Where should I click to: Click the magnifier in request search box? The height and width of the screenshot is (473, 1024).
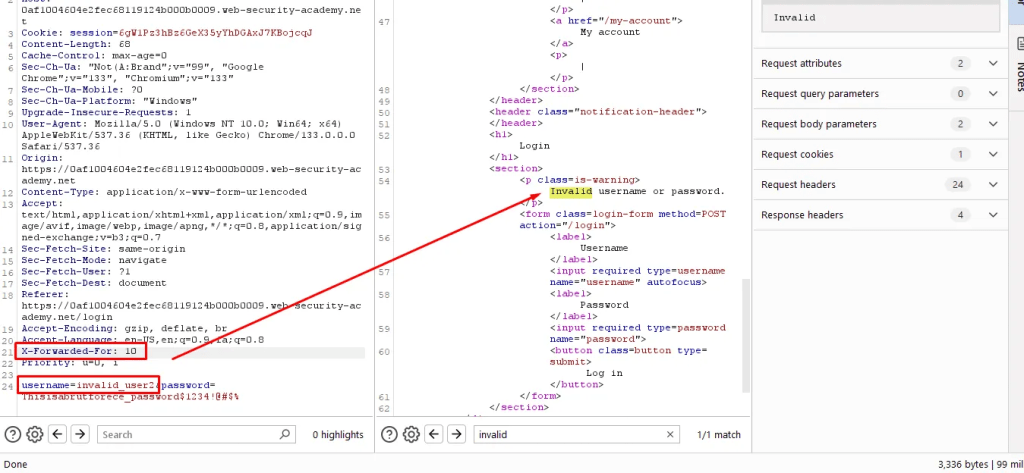(x=284, y=434)
